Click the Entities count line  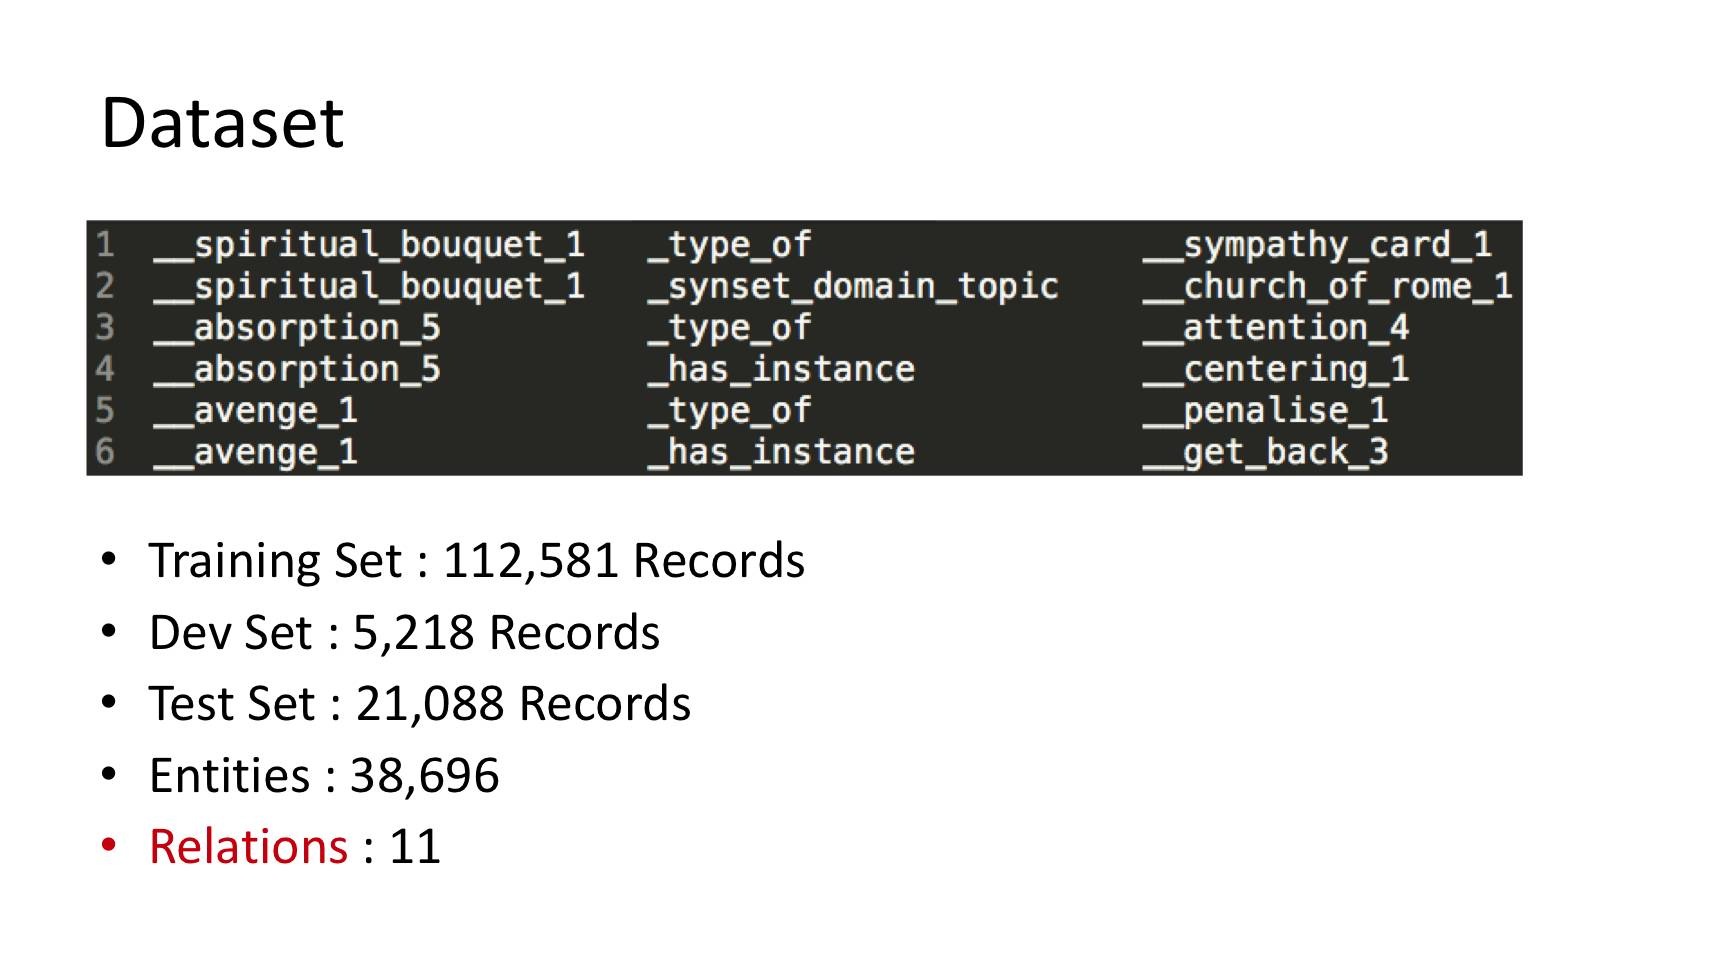click(324, 776)
